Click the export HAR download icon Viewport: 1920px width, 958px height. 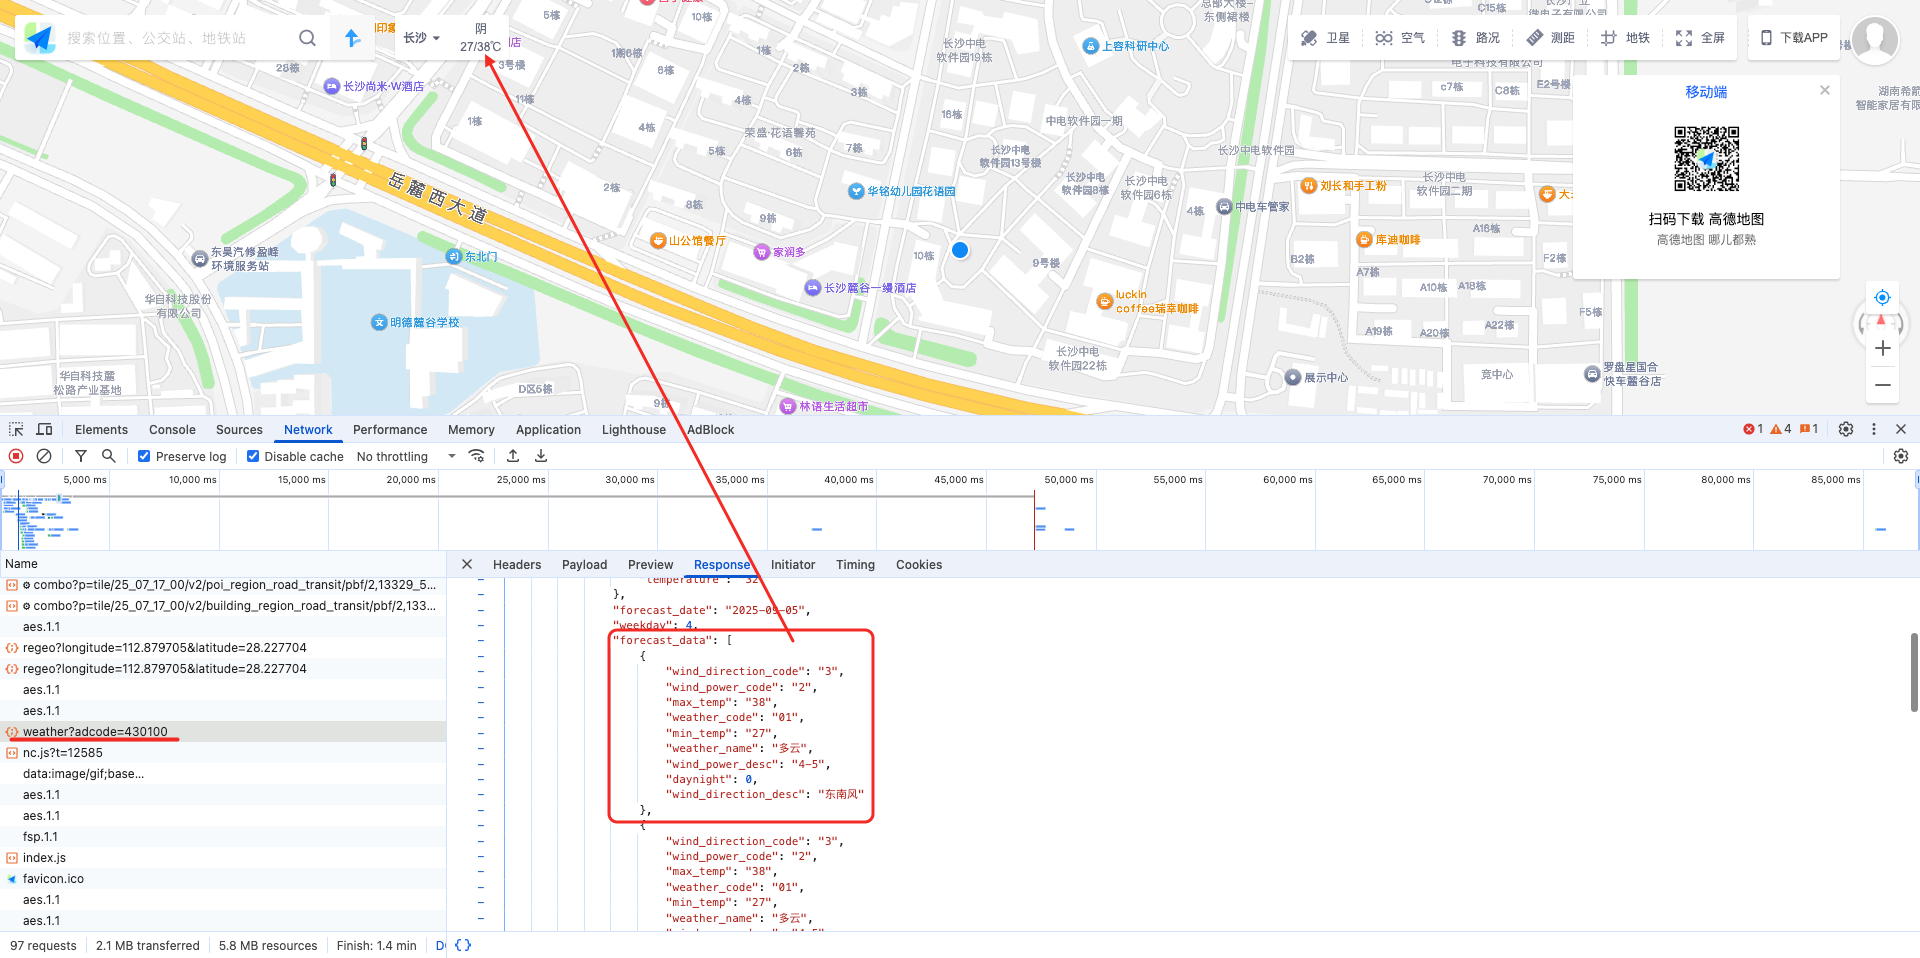tap(541, 456)
